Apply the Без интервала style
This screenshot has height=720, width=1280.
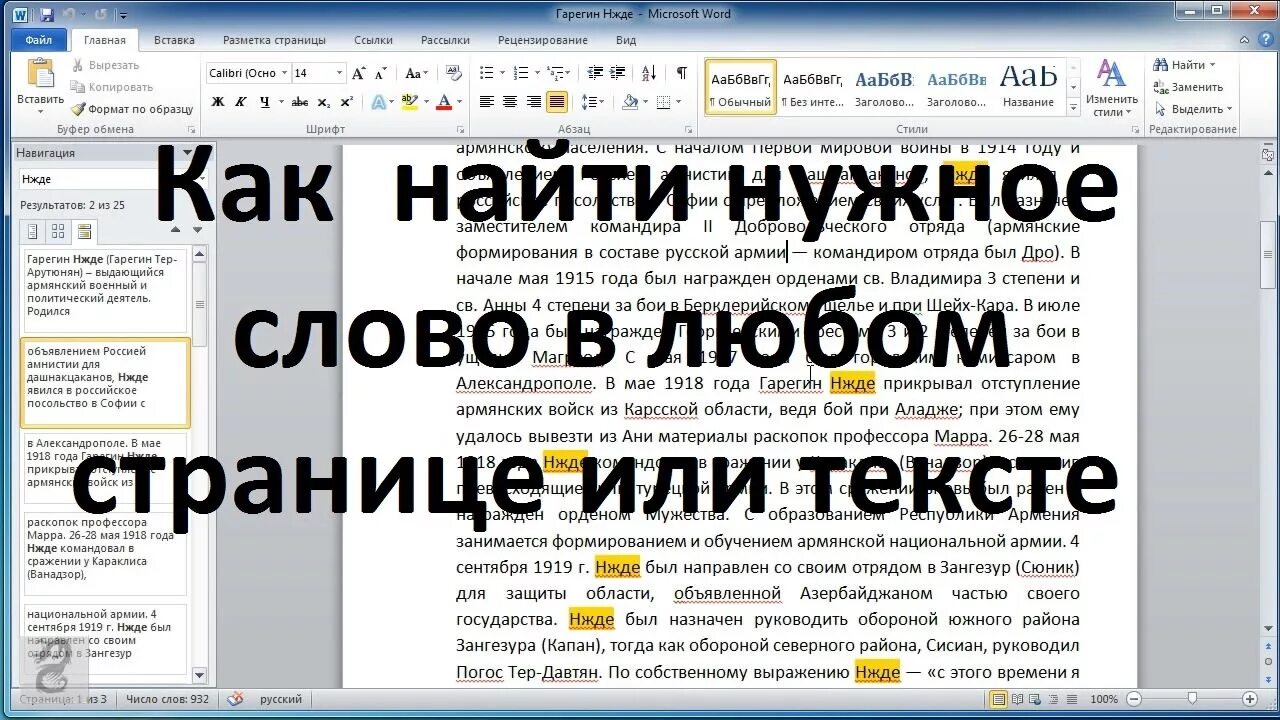click(812, 88)
